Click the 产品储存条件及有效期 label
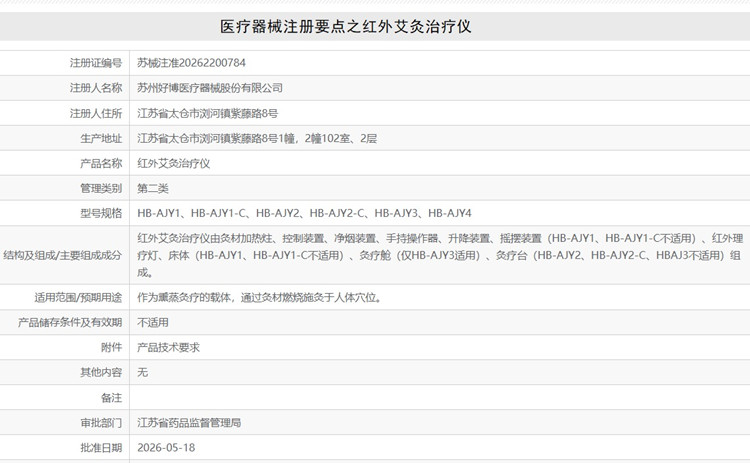Image resolution: width=750 pixels, height=463 pixels. pos(70,322)
